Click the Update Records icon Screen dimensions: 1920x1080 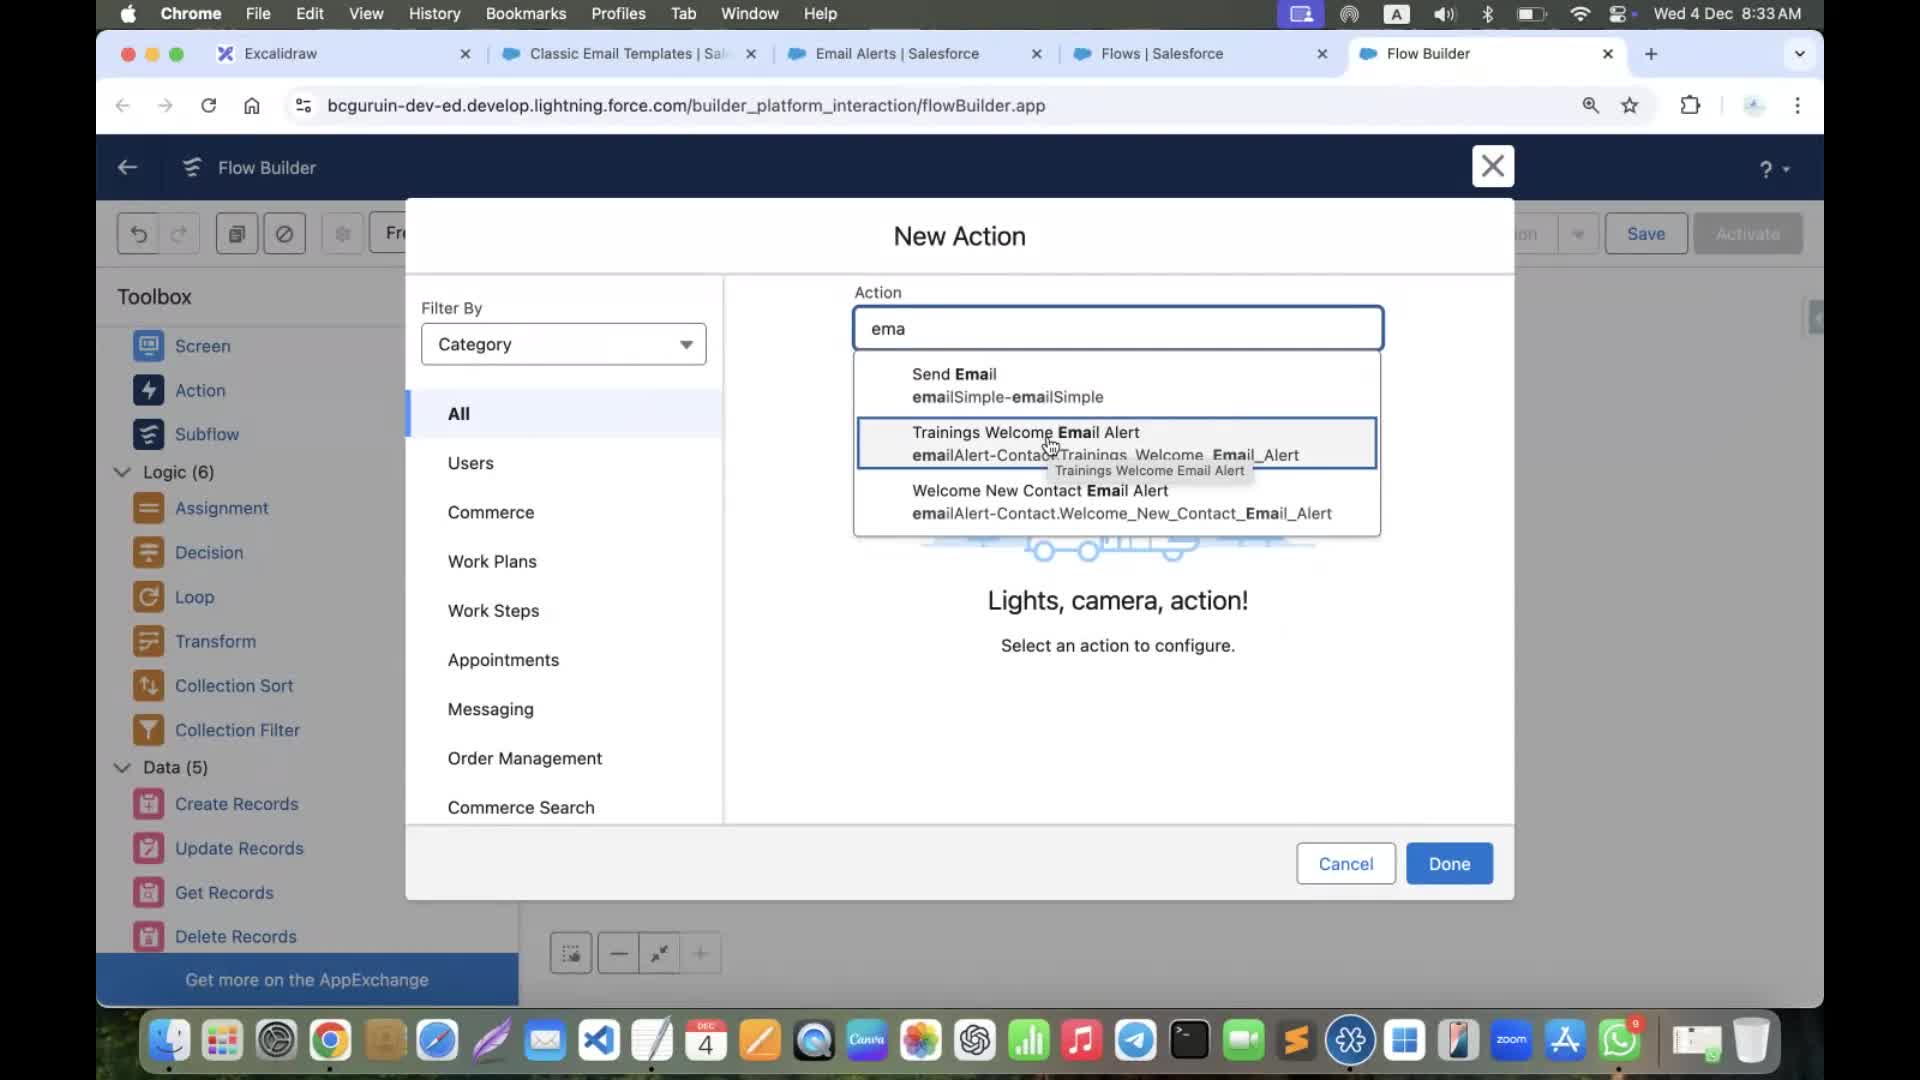coord(148,848)
